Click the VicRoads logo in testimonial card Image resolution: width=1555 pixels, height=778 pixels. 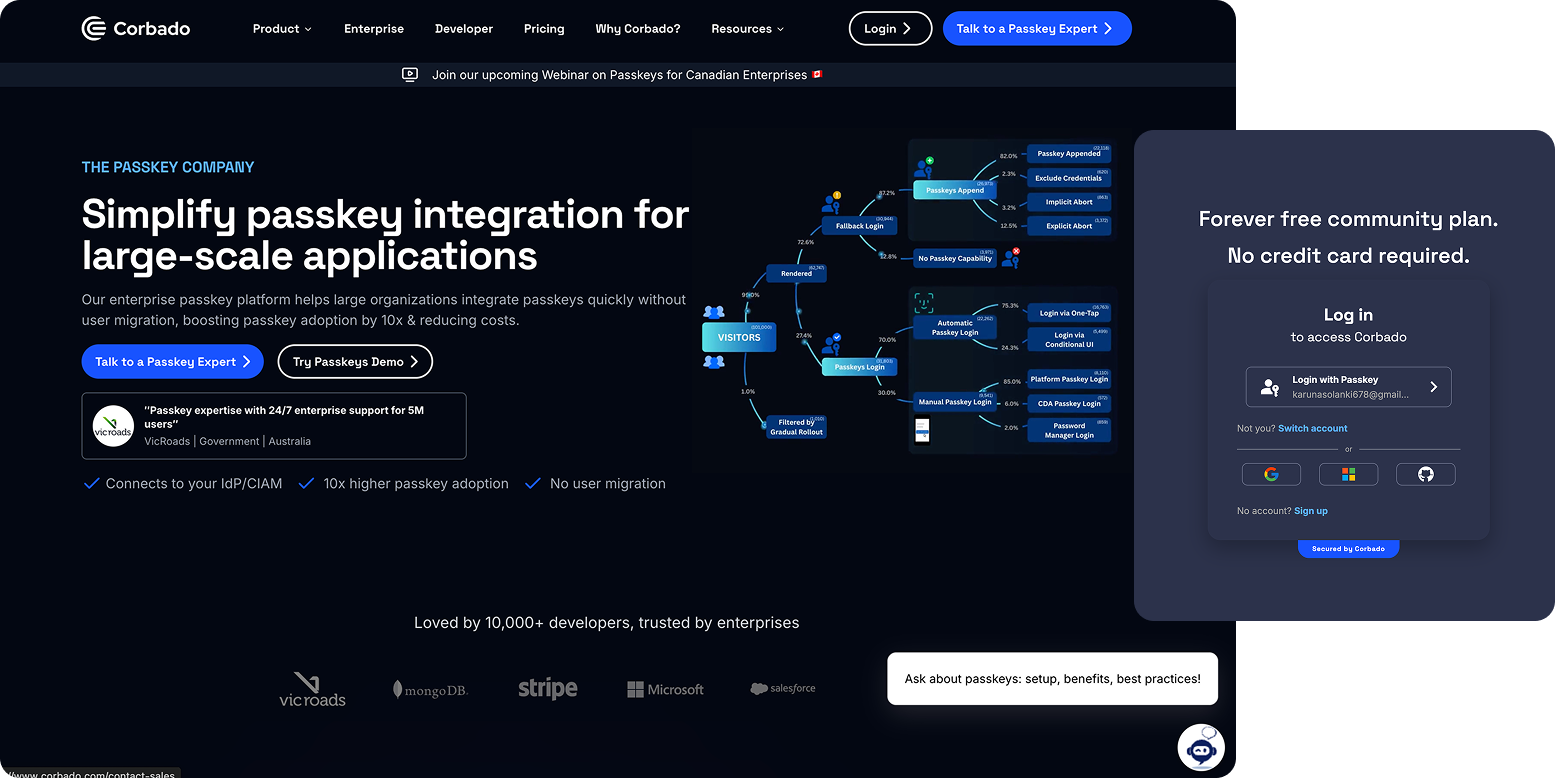tap(113, 426)
